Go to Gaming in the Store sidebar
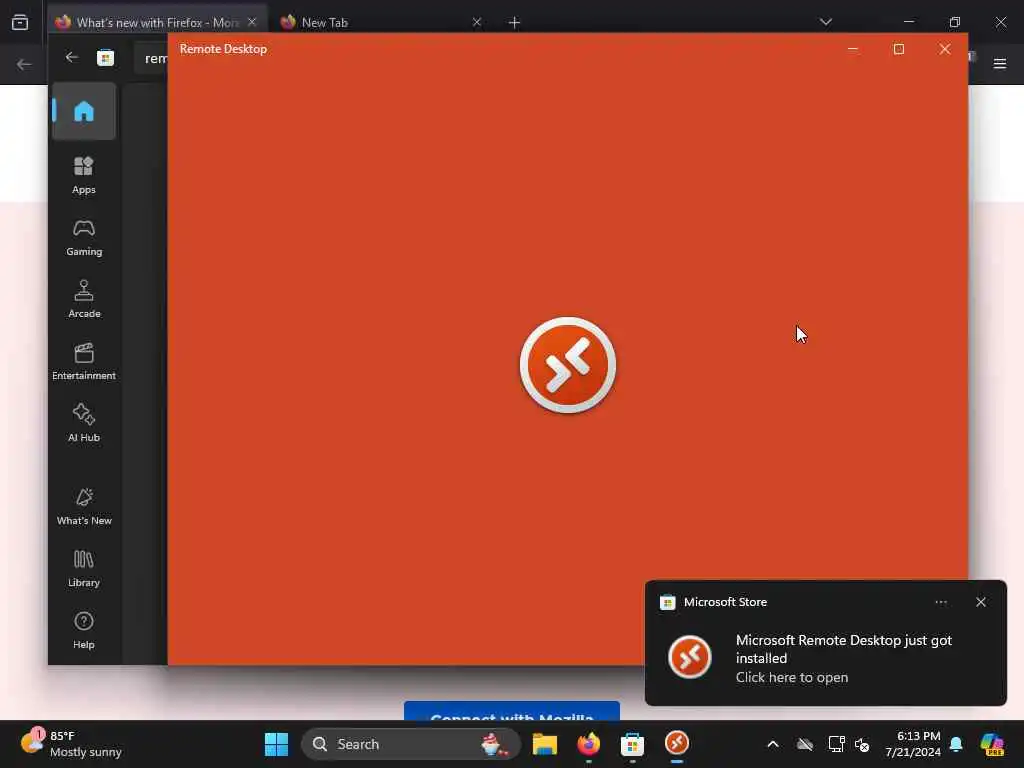 coord(84,237)
